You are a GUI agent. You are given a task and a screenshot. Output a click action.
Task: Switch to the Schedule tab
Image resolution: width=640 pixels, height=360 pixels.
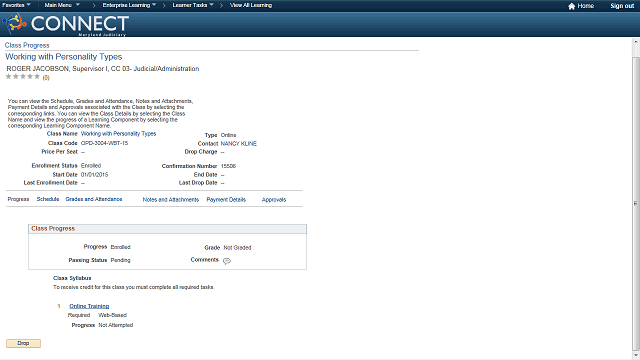[48, 199]
